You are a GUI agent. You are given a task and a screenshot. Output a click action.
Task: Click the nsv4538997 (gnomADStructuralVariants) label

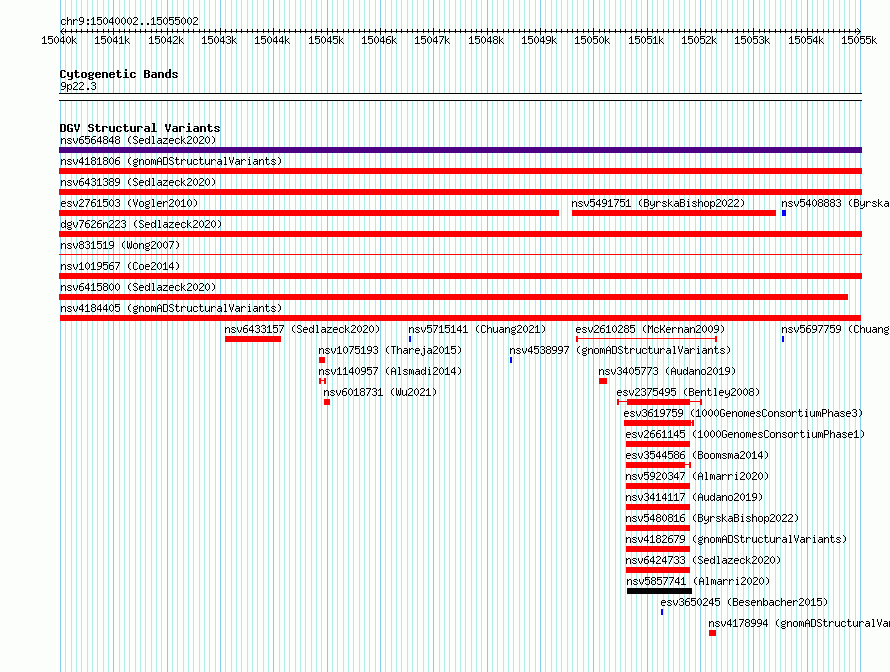pos(620,350)
